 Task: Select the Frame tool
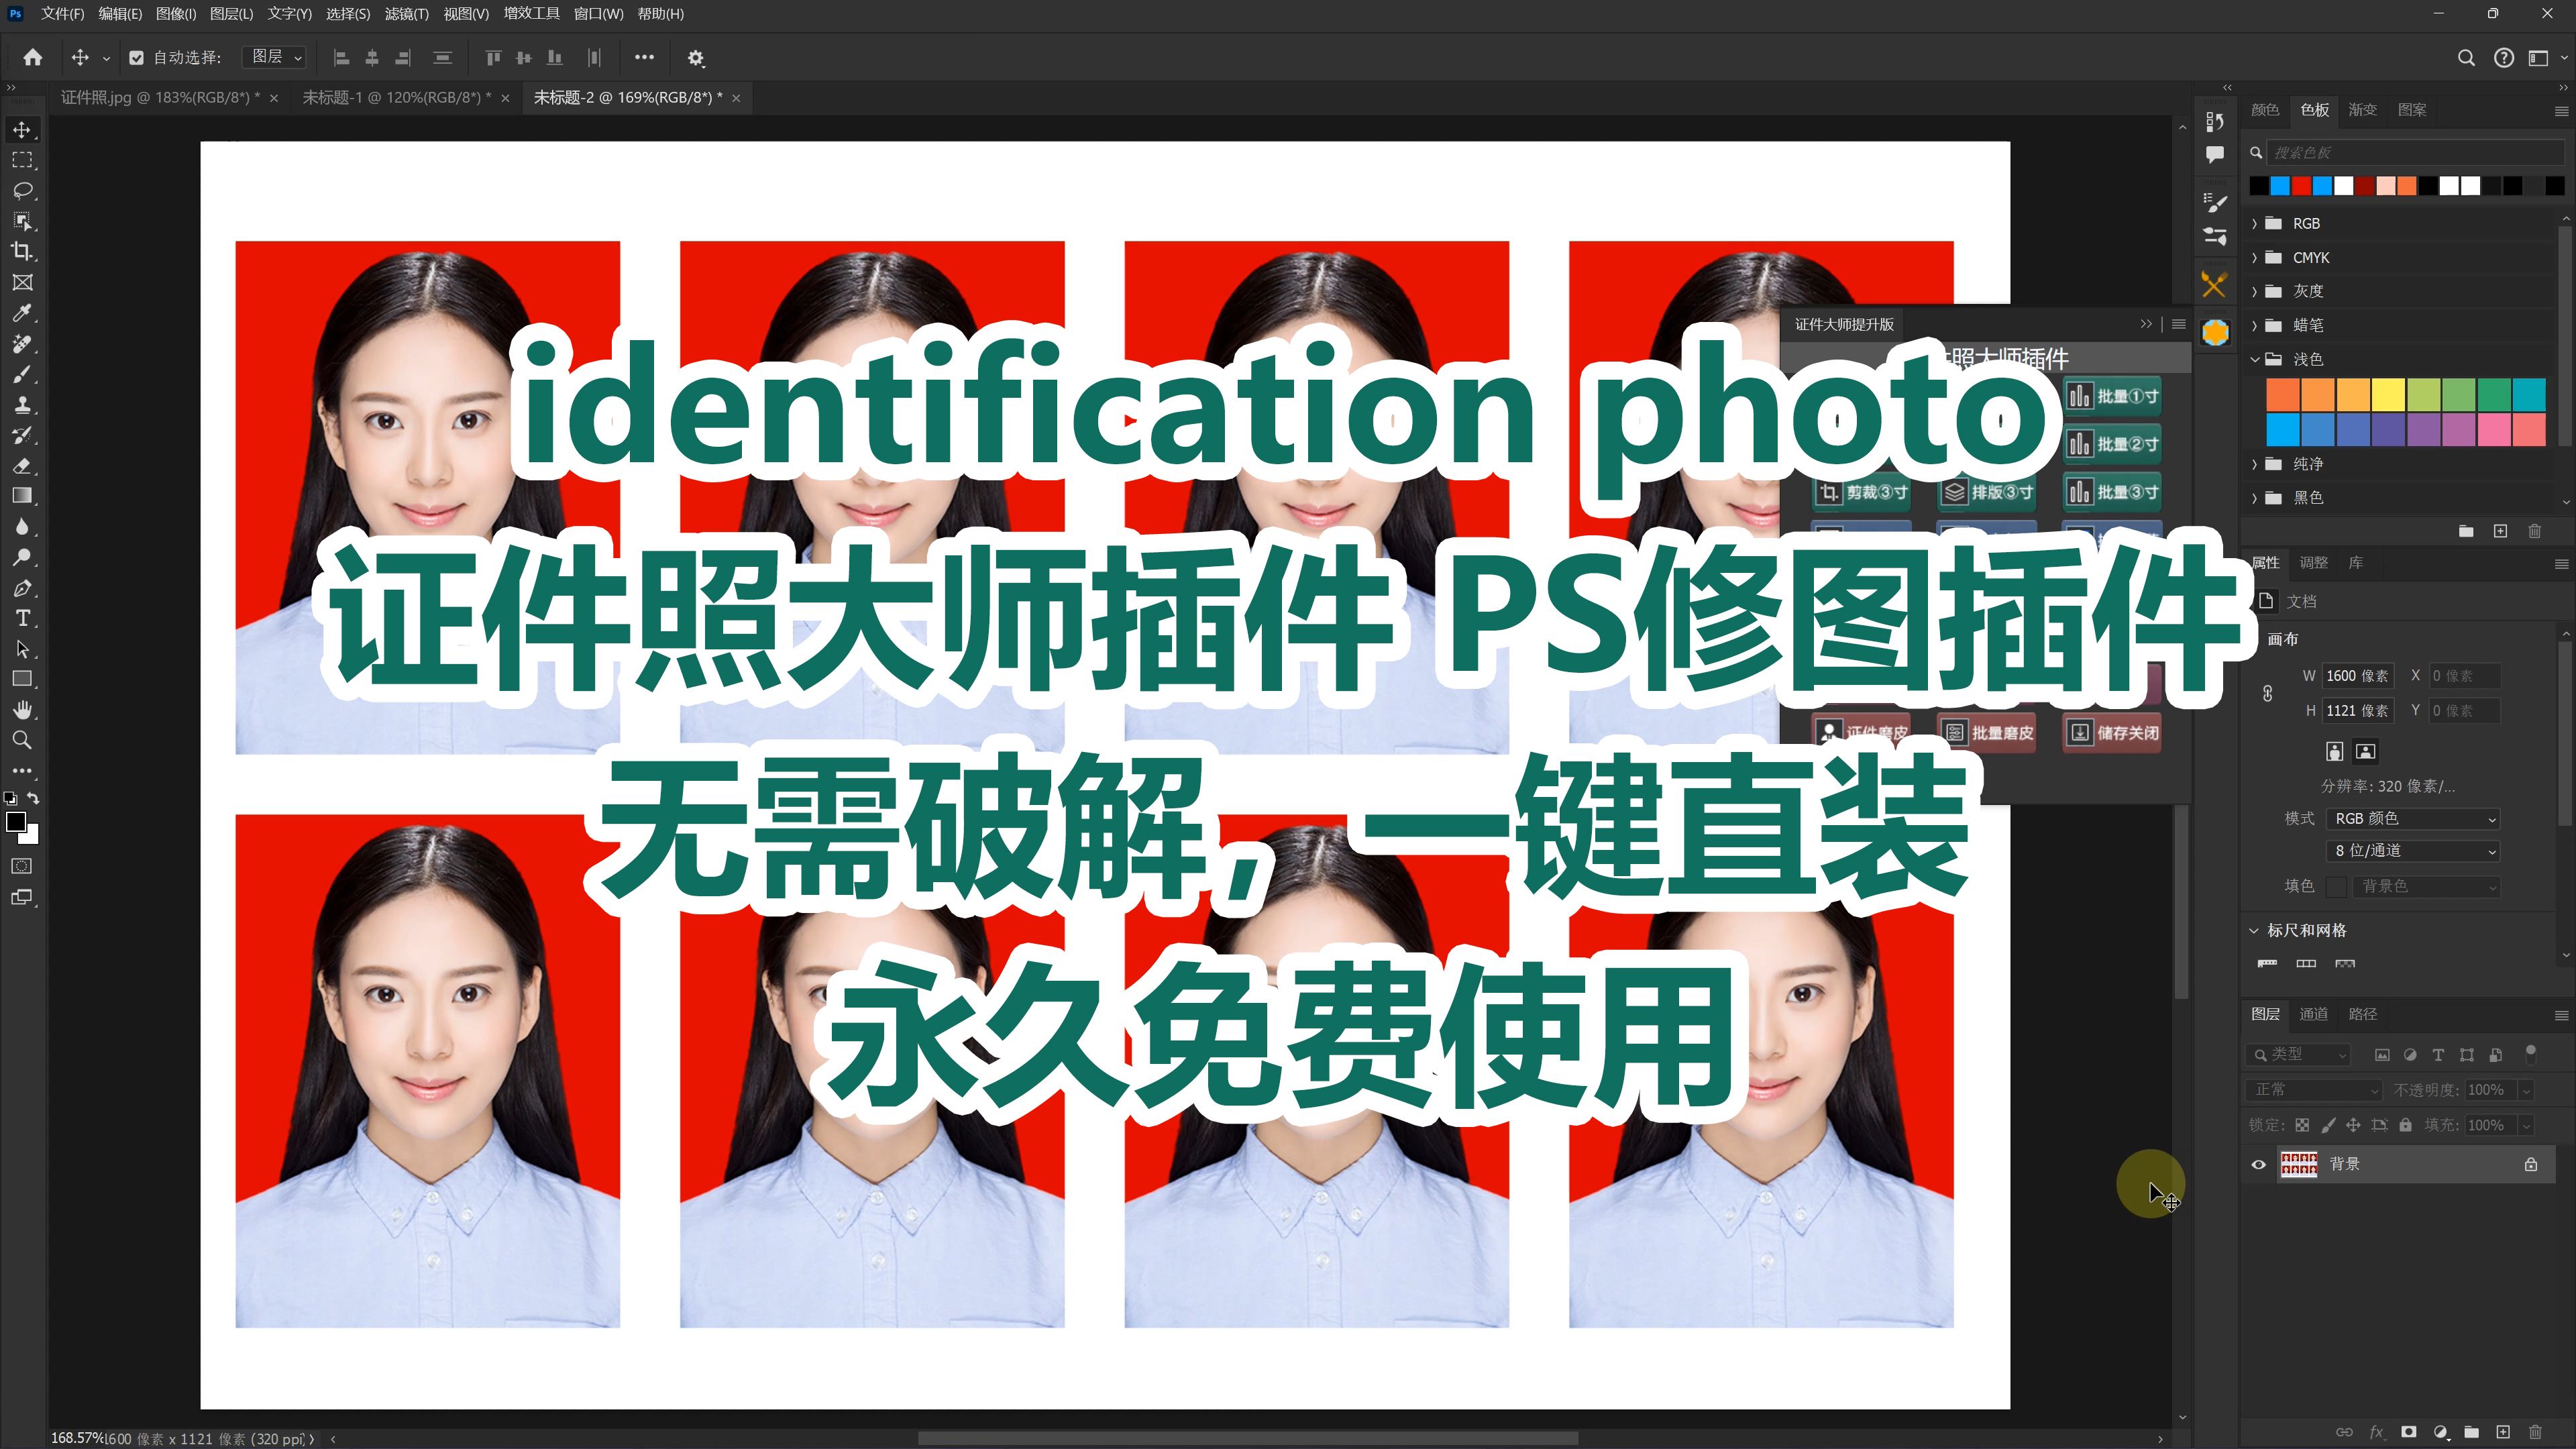(x=22, y=283)
